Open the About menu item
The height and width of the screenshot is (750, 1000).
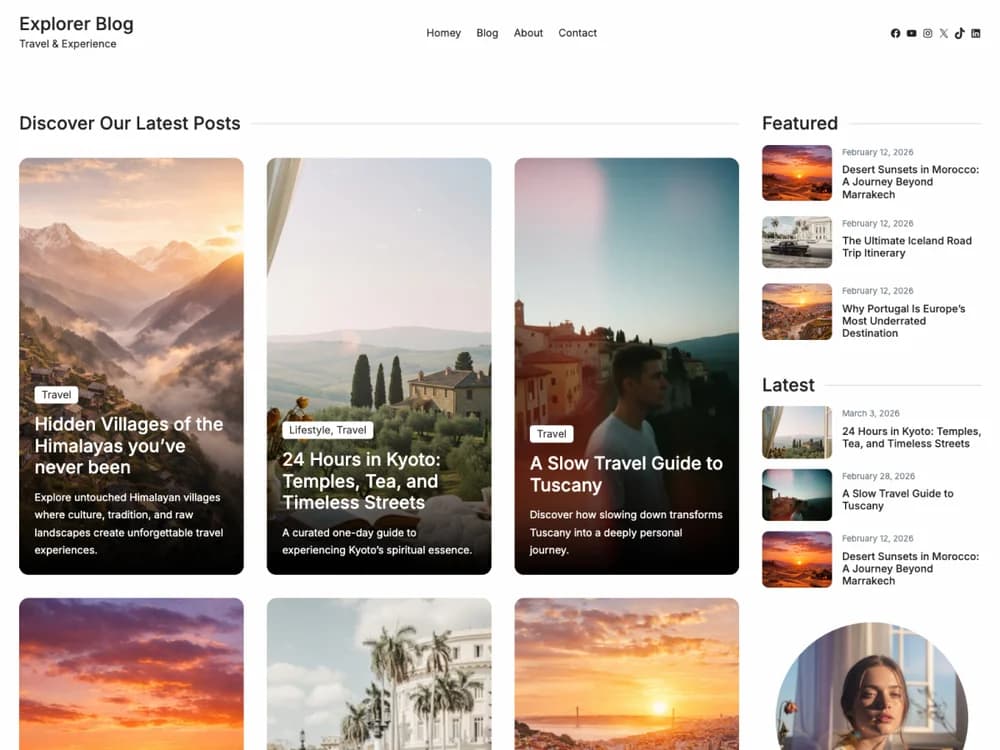point(528,33)
